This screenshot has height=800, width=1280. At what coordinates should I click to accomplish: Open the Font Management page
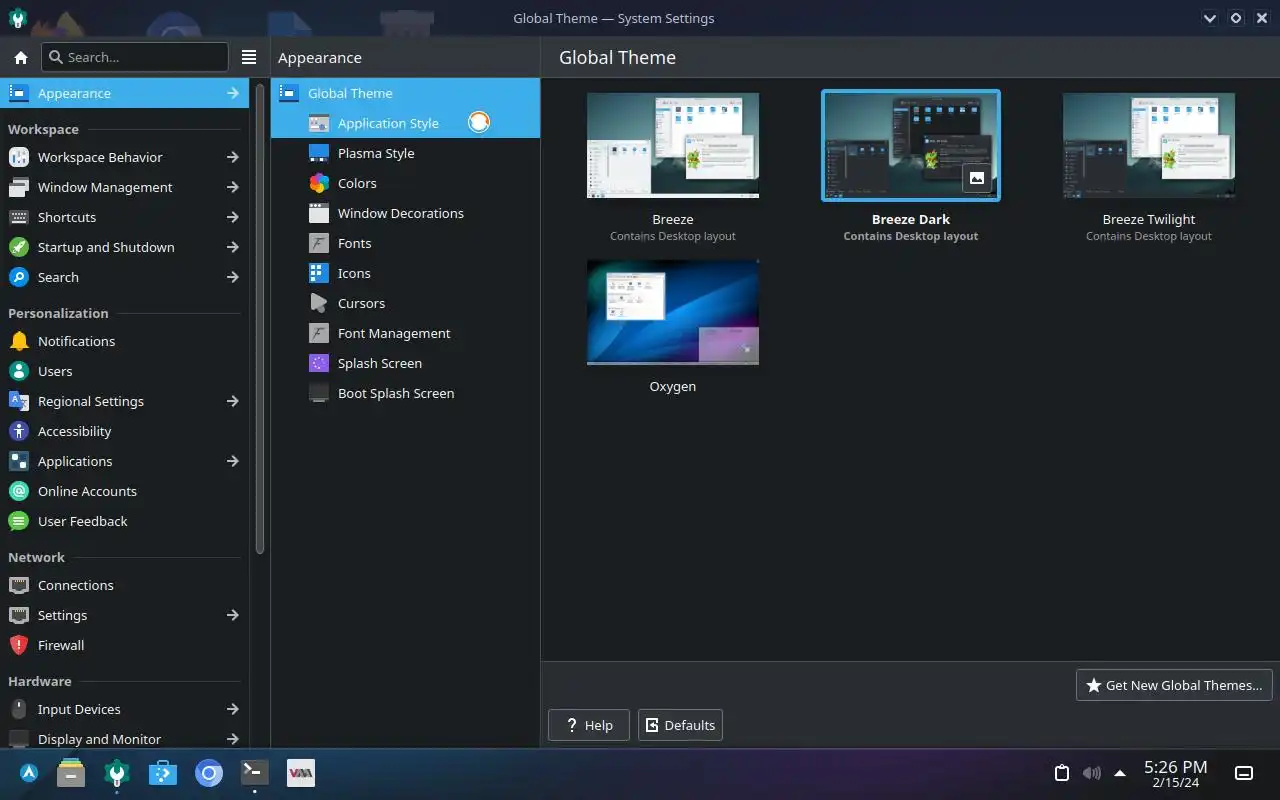point(405,333)
